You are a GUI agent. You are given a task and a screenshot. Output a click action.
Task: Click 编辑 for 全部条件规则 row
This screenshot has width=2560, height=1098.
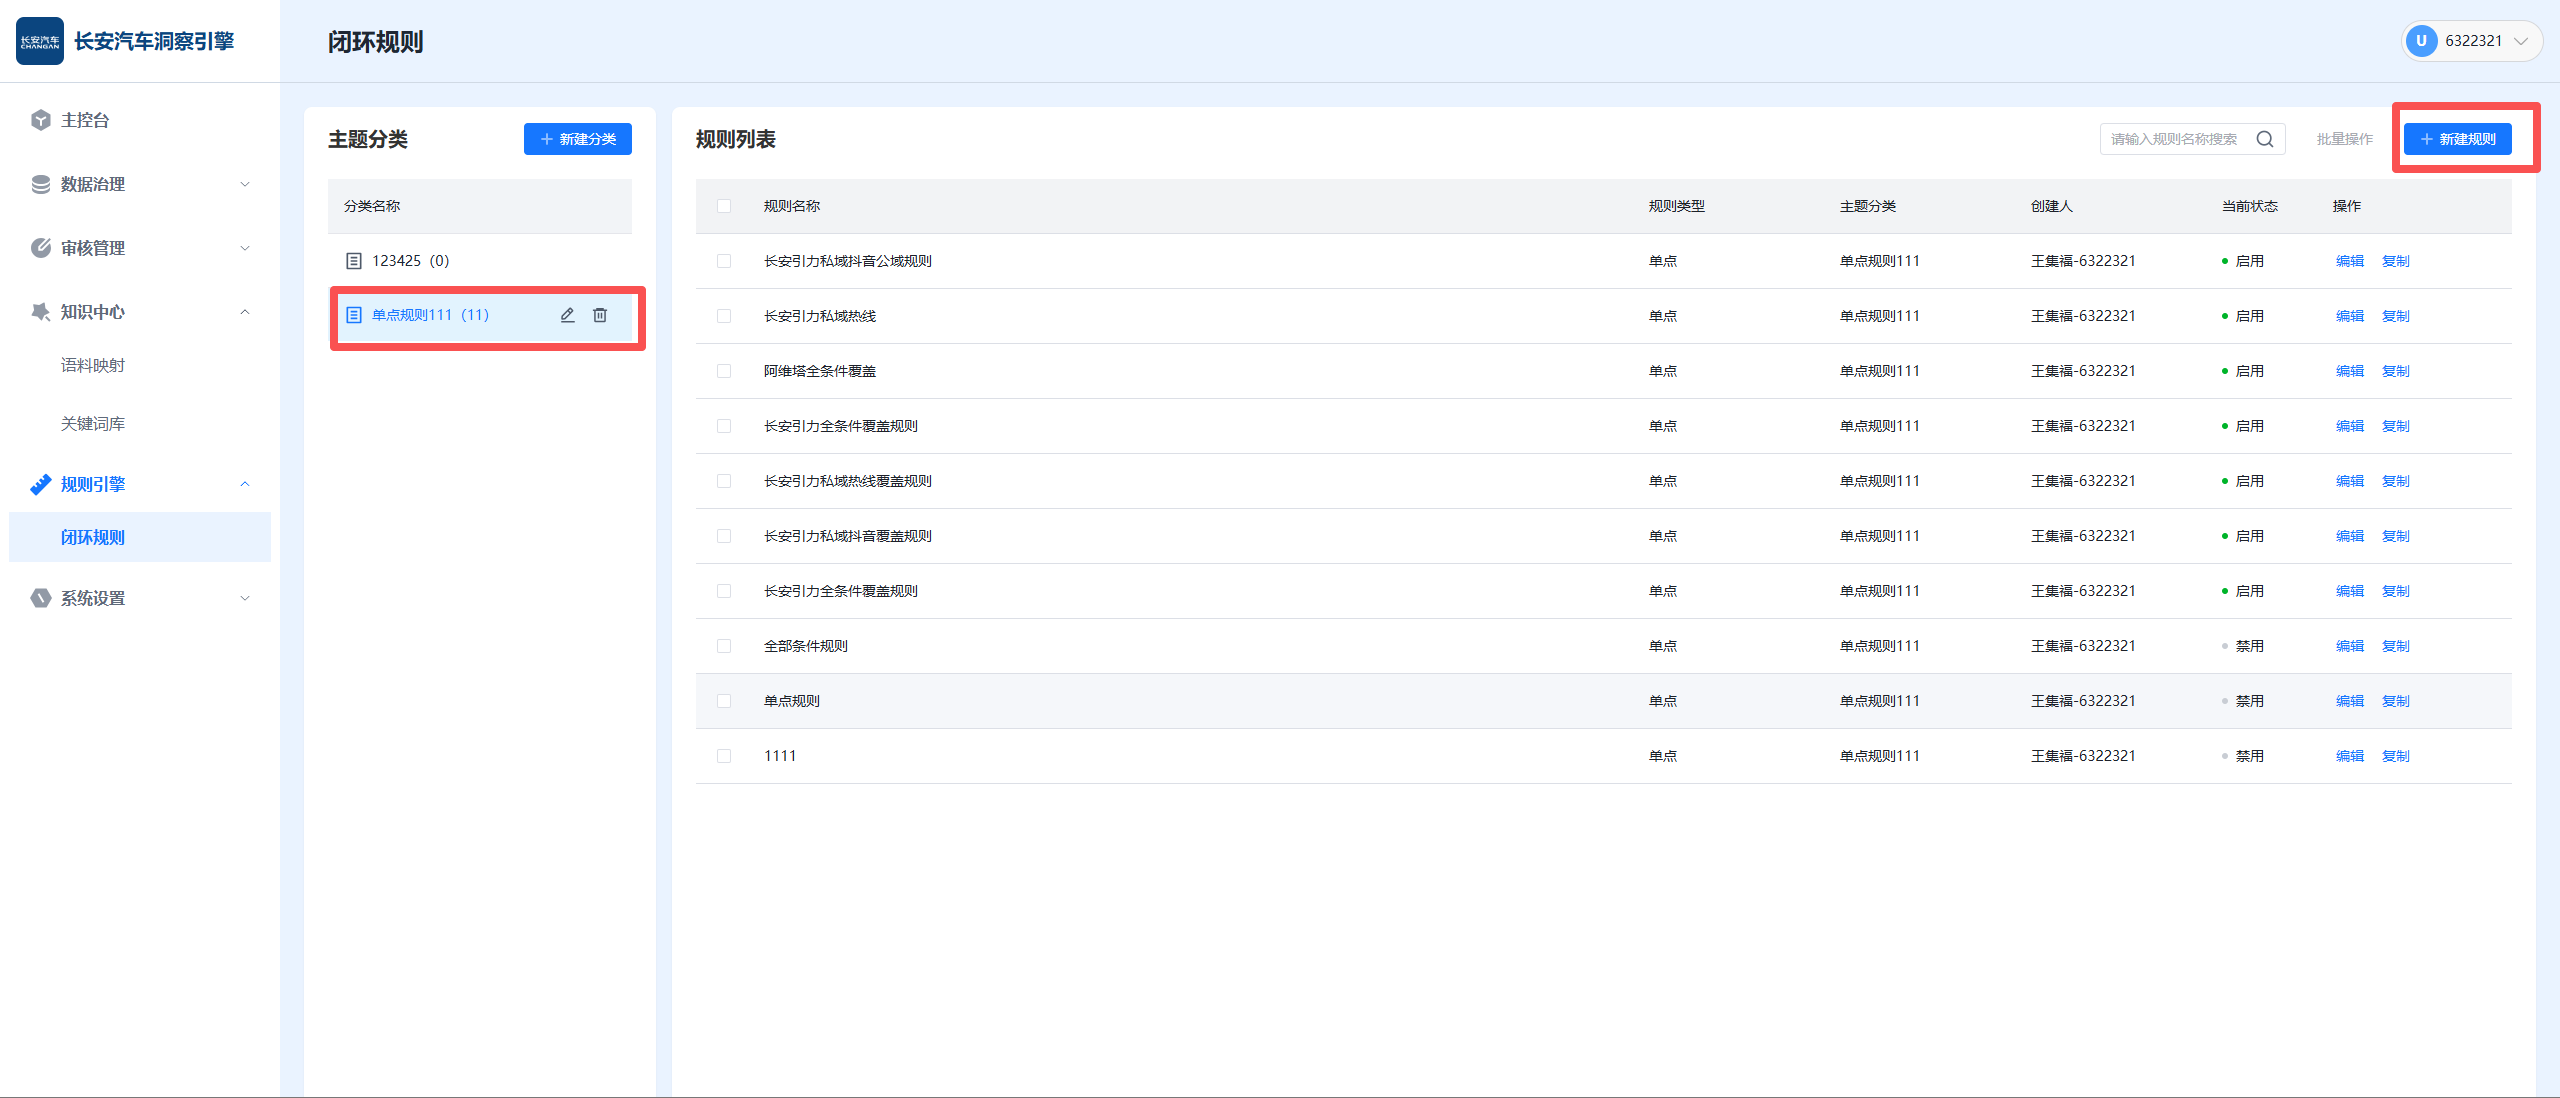point(2349,646)
